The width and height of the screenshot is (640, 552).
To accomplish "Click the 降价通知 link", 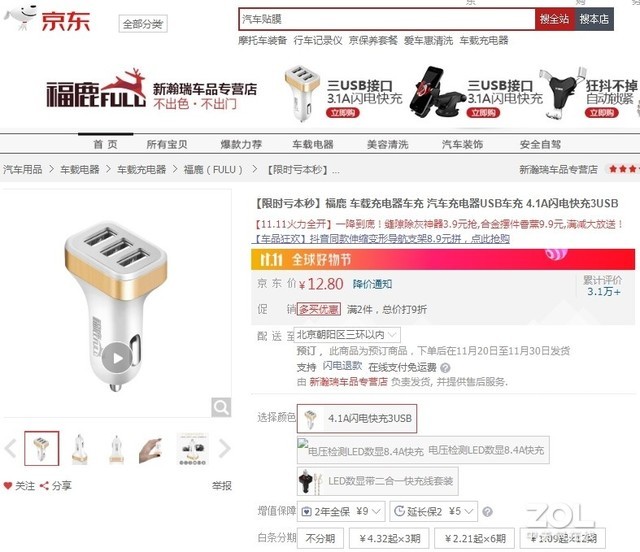I will [372, 284].
